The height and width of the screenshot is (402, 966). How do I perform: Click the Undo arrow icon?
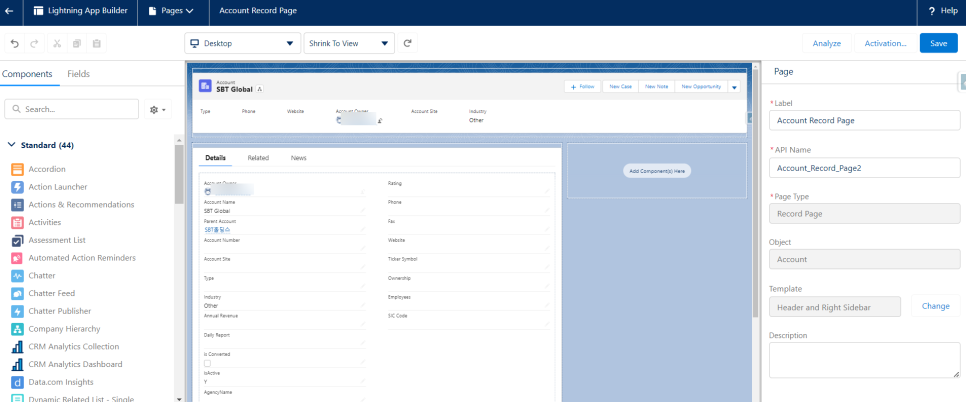tap(15, 44)
